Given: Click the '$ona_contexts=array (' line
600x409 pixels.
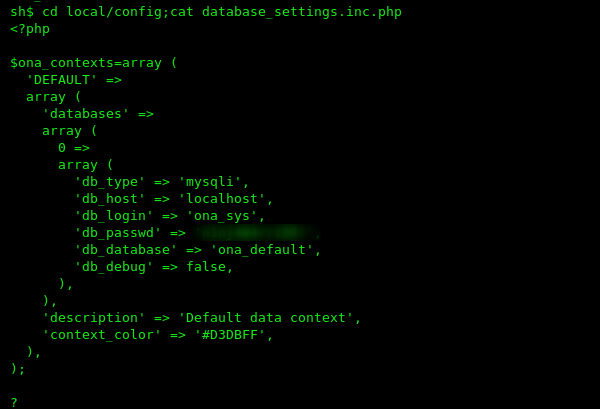Looking at the screenshot, I should [x=94, y=63].
